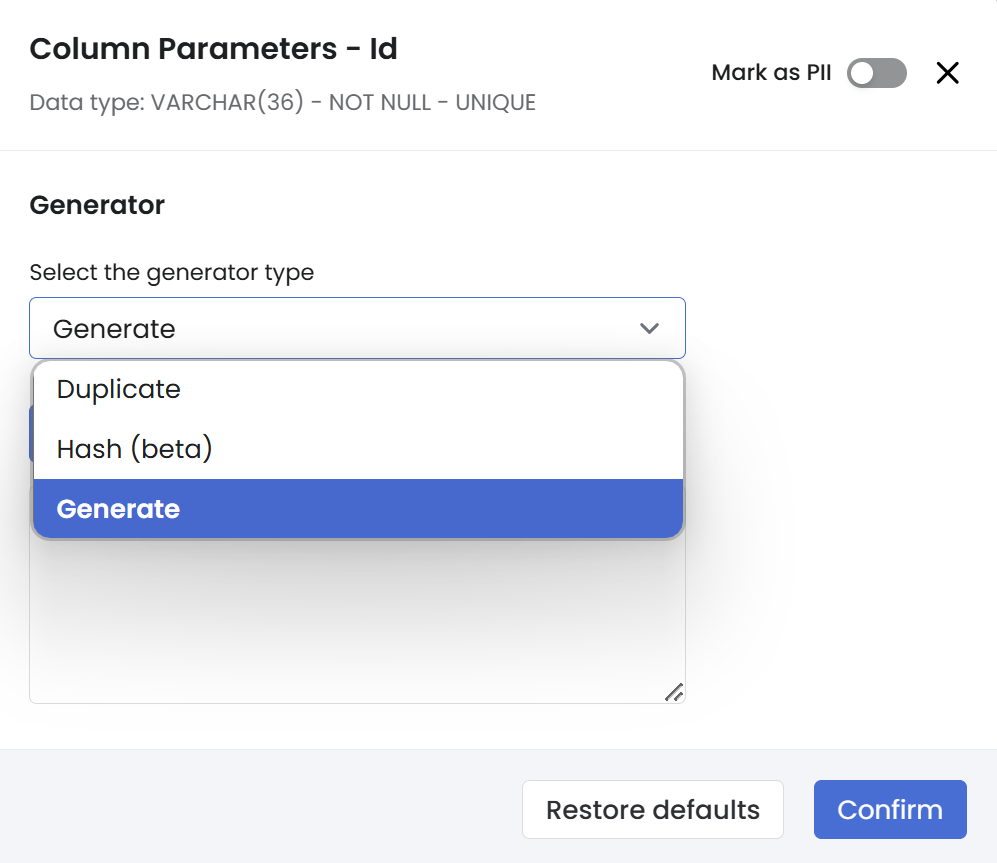Click the Mark as PII label
Screen dimensions: 997x863
click(771, 73)
